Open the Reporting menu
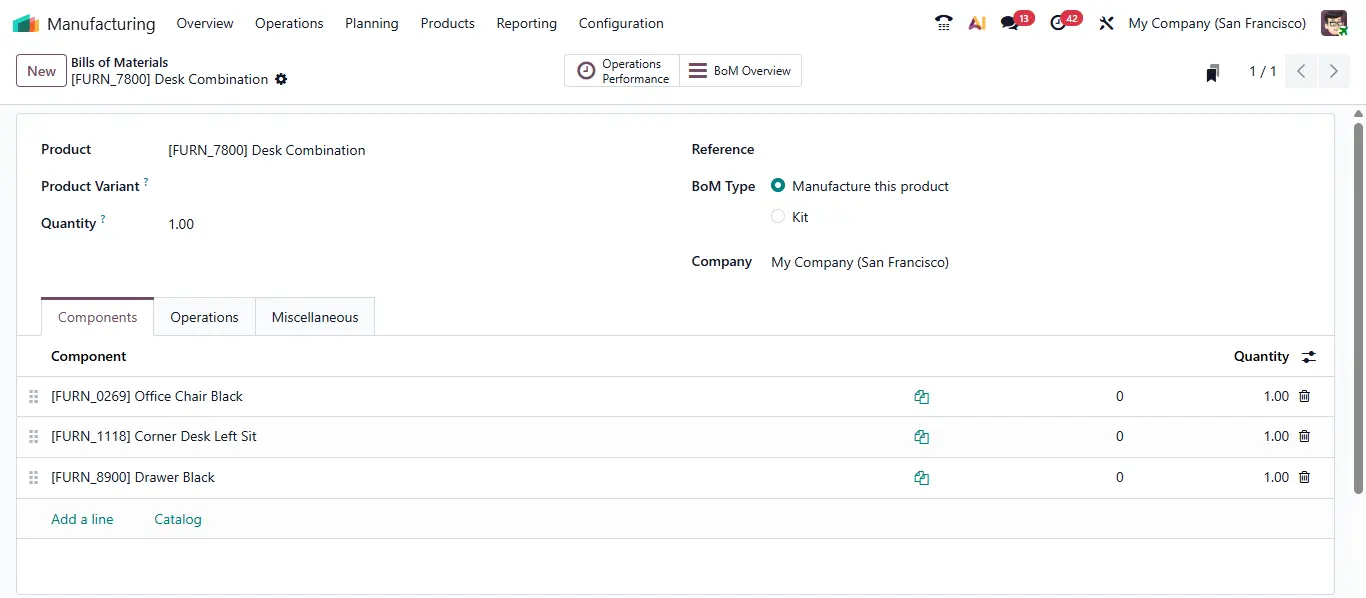Viewport: 1366px width, 598px height. click(527, 23)
